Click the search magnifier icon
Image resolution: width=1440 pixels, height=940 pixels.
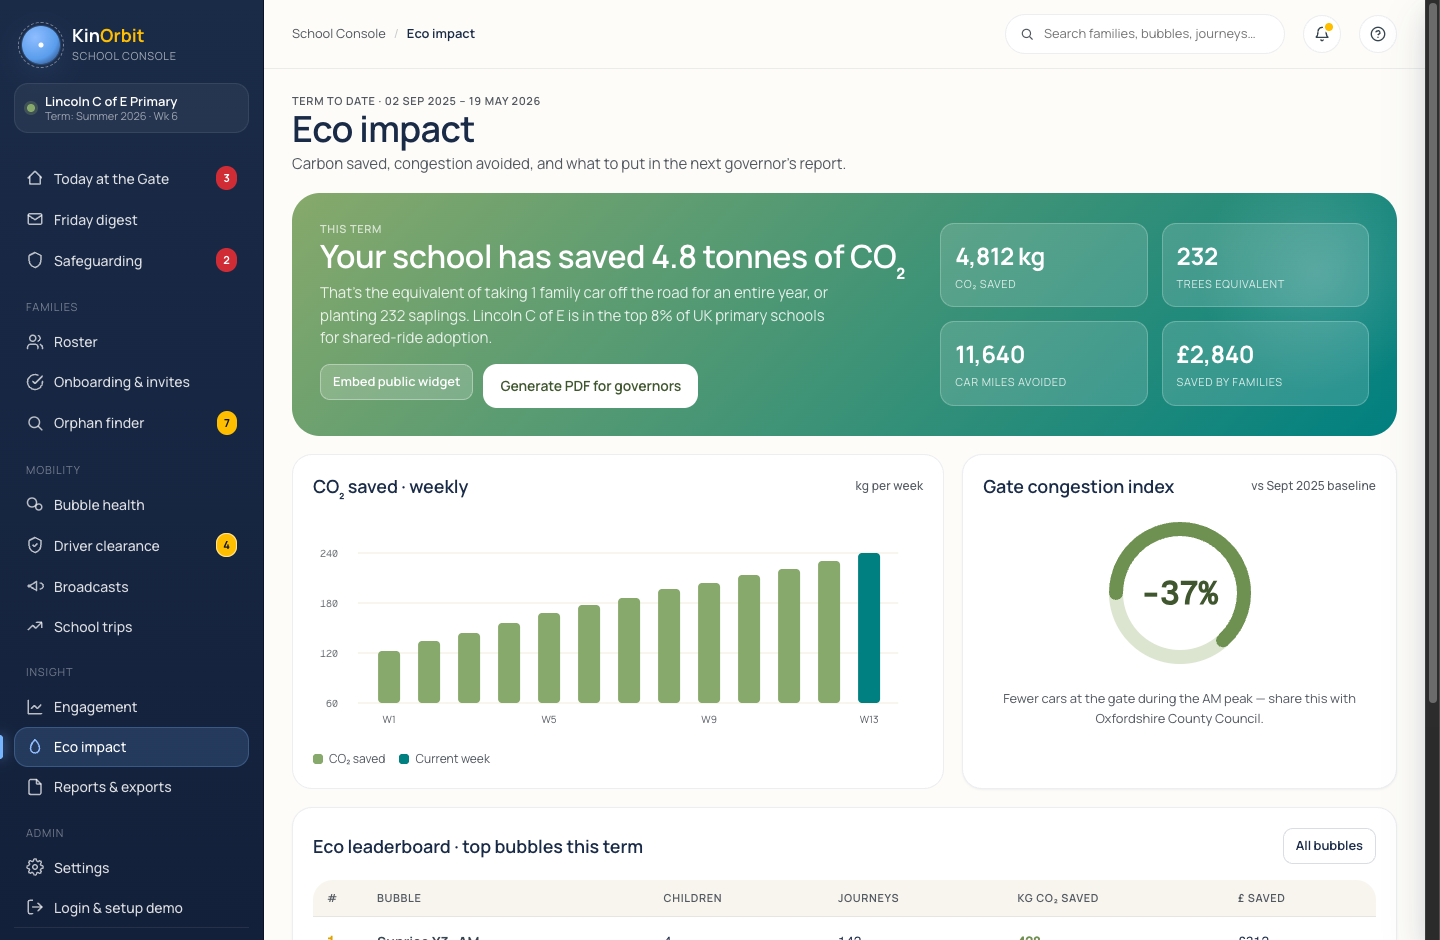[1027, 34]
